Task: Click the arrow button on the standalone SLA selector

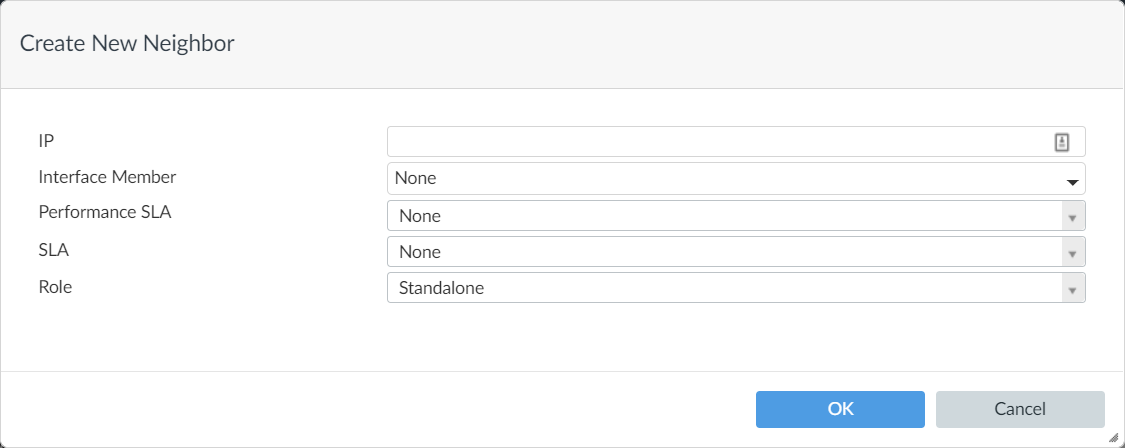Action: pyautogui.click(x=1072, y=253)
